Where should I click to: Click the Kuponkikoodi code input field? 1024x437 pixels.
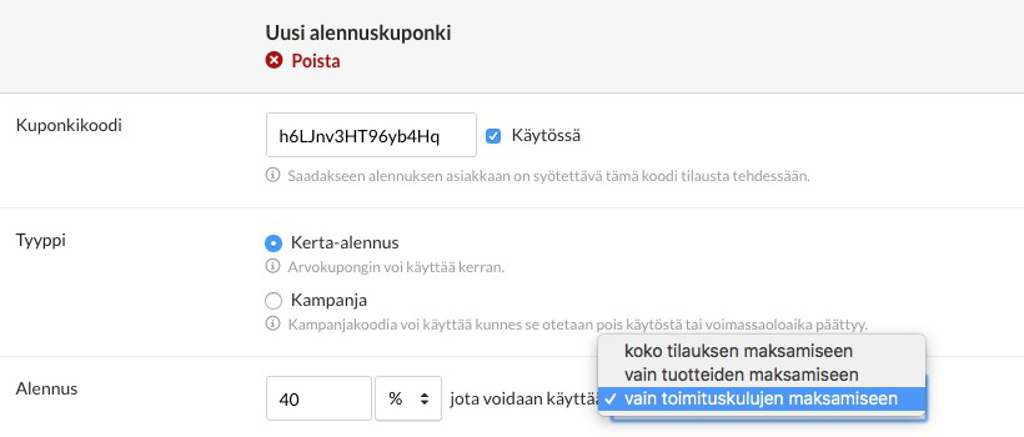[x=371, y=135]
